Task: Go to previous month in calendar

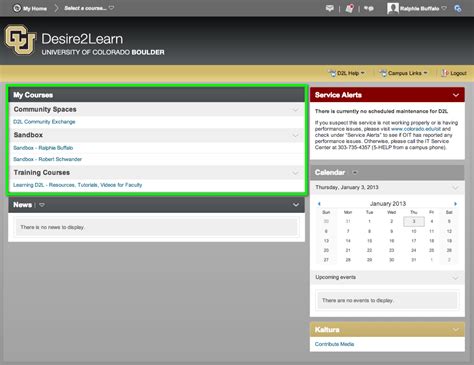Action: pos(319,204)
